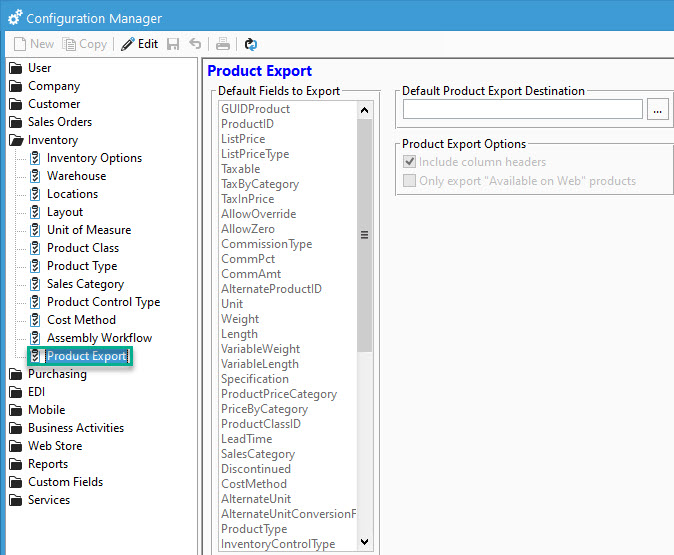Open the Cost Method config item

81,320
